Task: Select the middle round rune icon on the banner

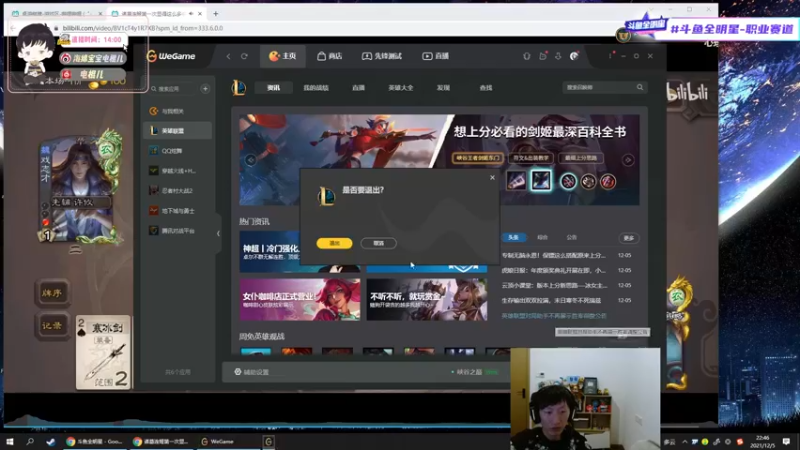Action: click(588, 181)
